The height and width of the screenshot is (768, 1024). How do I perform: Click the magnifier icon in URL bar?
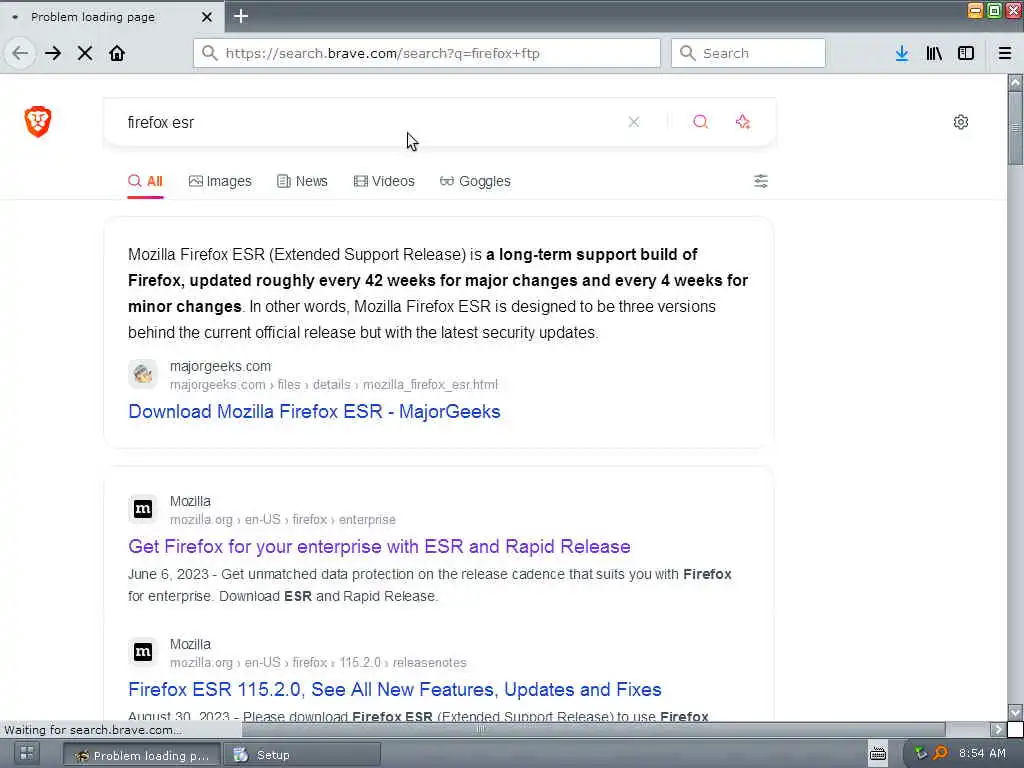click(x=210, y=53)
